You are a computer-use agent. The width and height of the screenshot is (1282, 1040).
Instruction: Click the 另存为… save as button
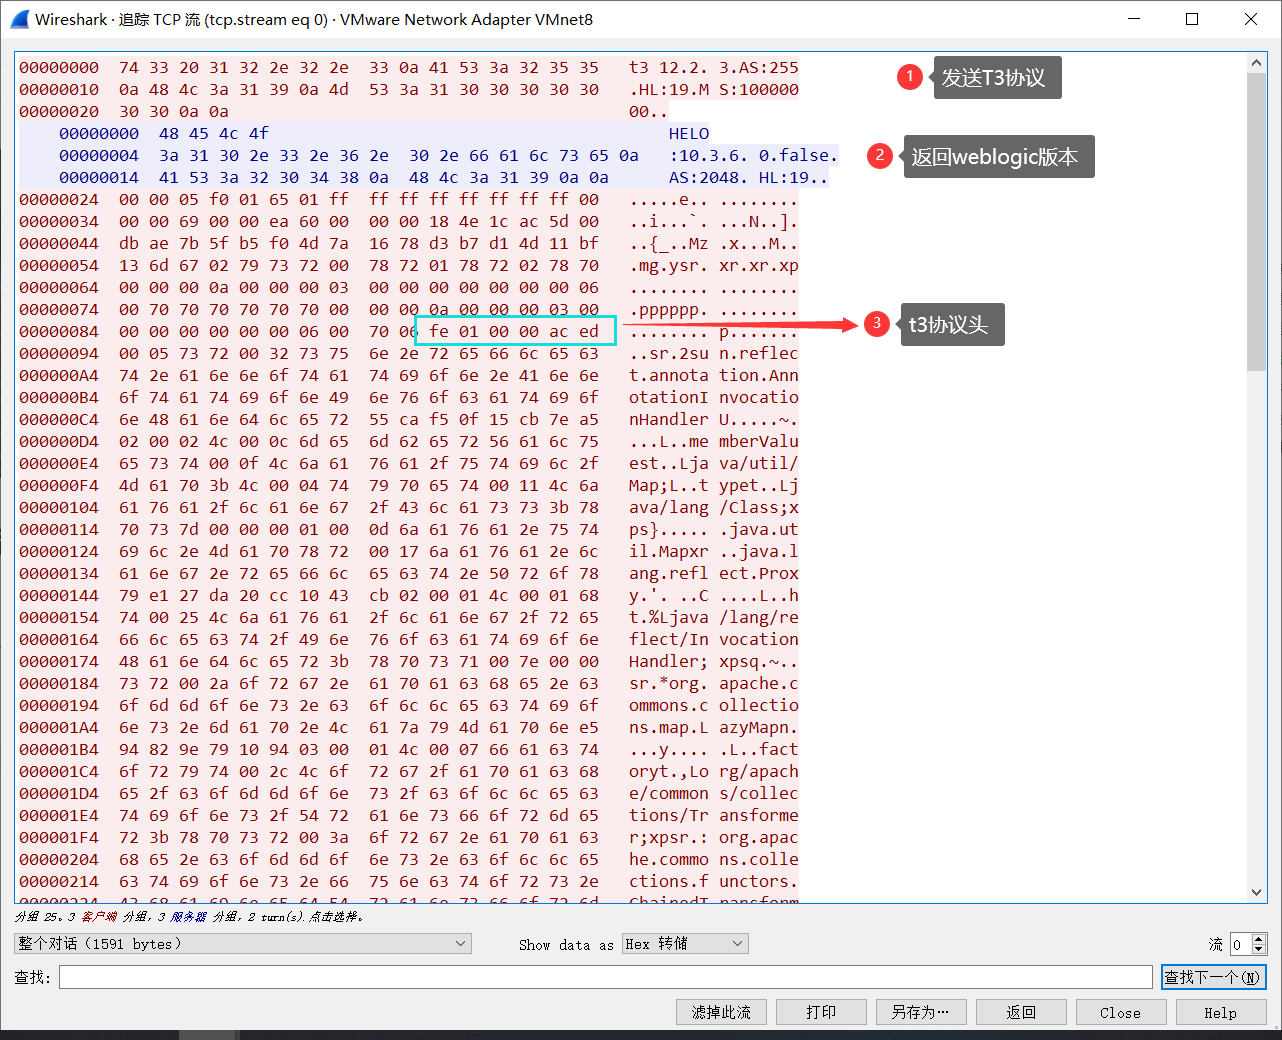pyautogui.click(x=921, y=1012)
